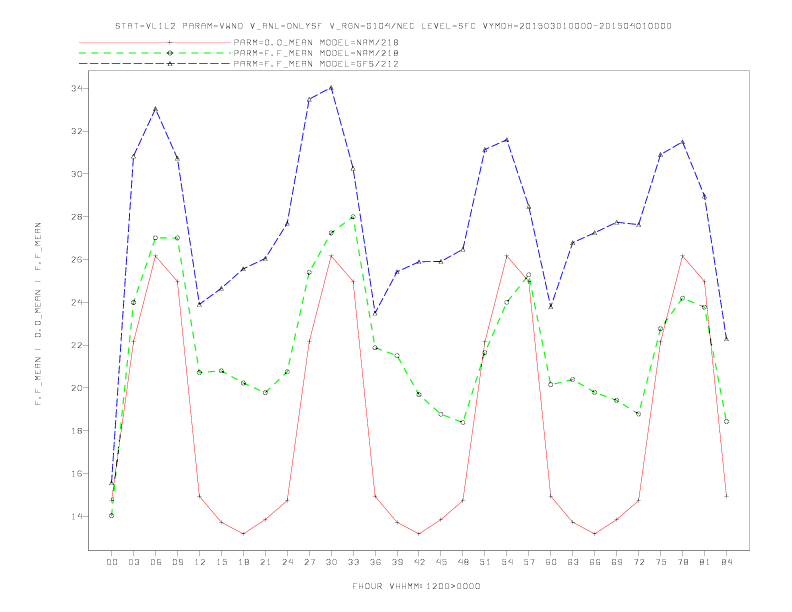
Task: Click y-axis tick label '26'
Action: coord(77,260)
